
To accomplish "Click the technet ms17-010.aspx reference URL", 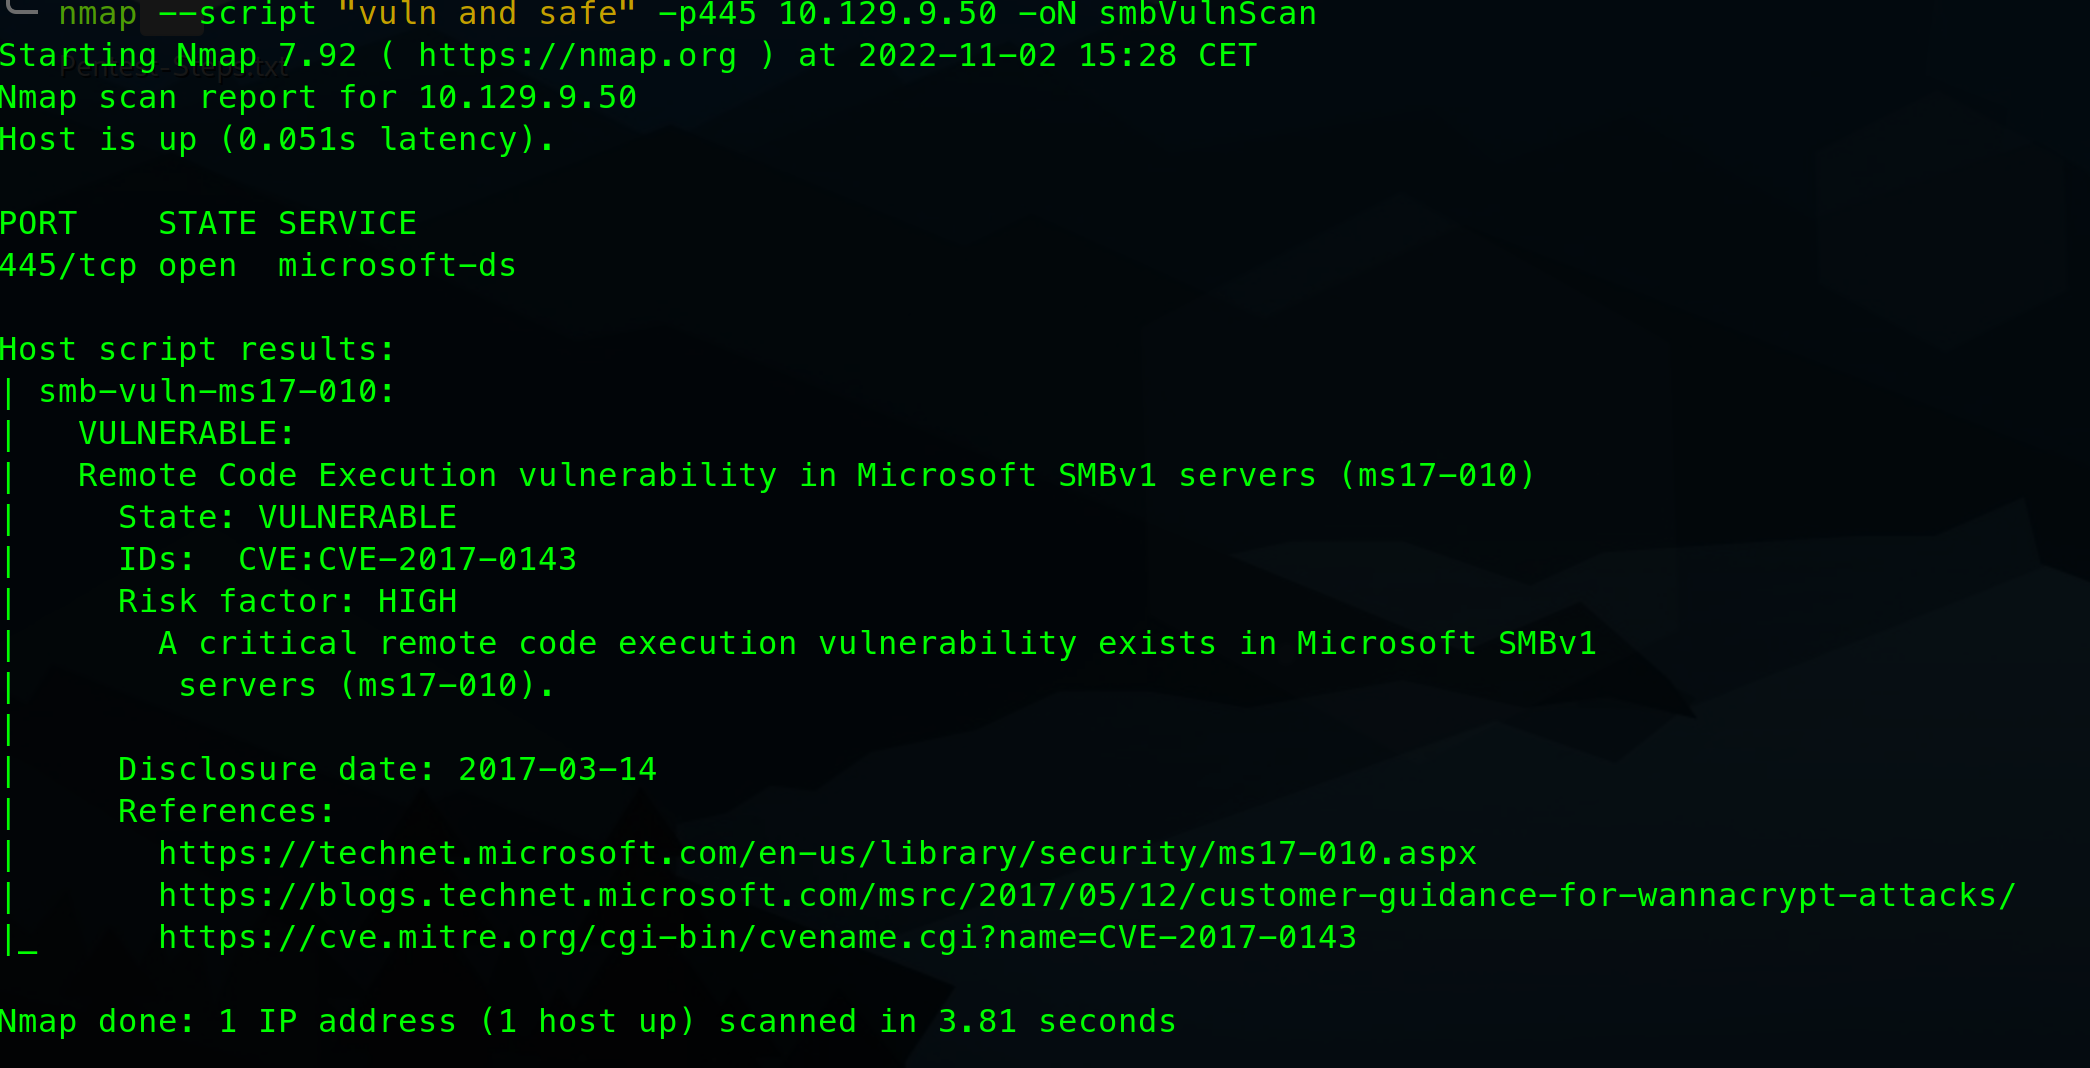I will click(x=817, y=853).
